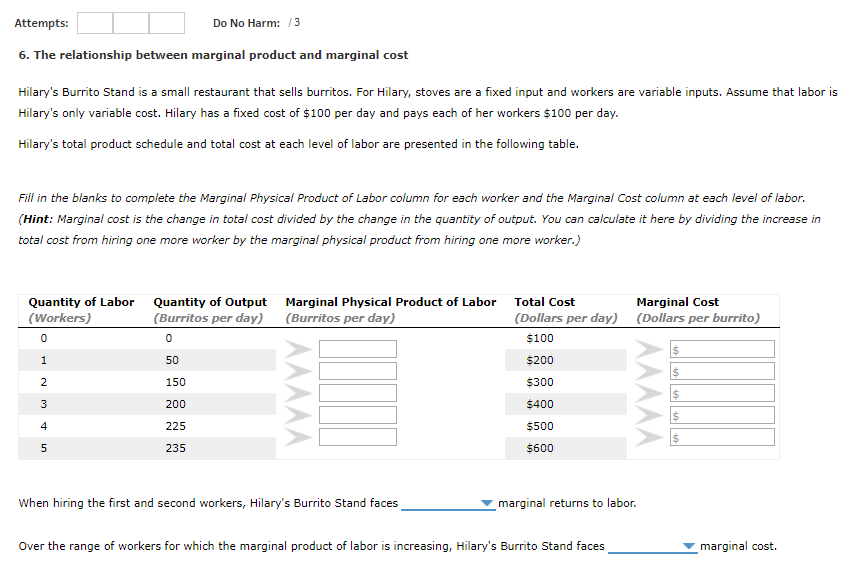858x574 pixels.
Task: Click arrow icon beside first marginal cost field
Action: point(648,349)
